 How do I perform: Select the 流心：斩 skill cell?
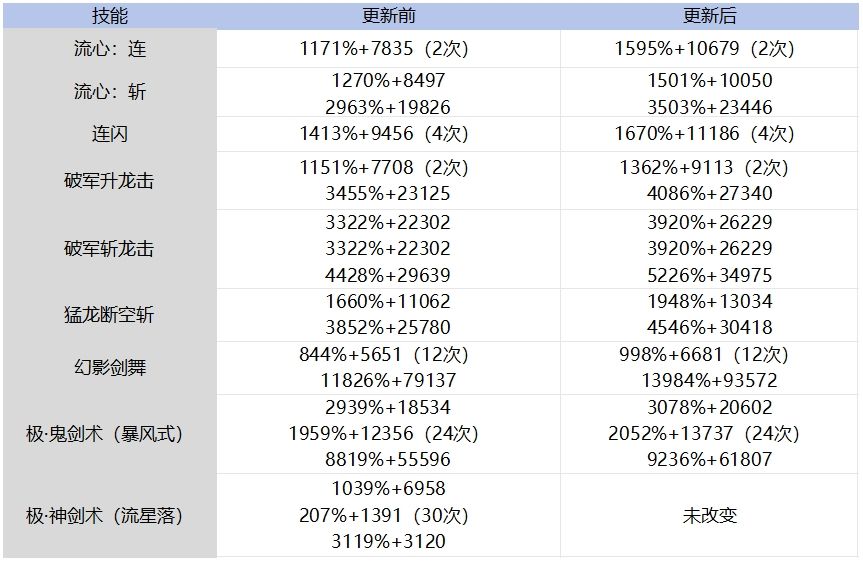tap(110, 92)
